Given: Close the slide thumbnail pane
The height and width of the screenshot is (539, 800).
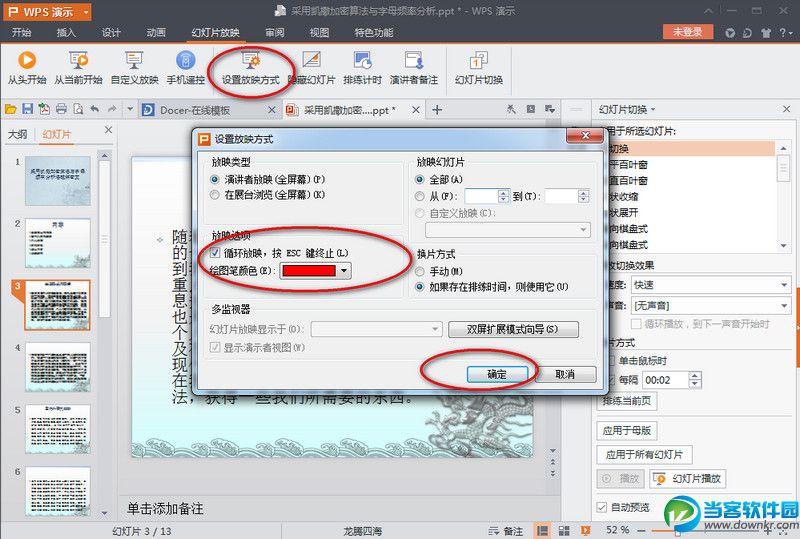Looking at the screenshot, I should coord(108,130).
